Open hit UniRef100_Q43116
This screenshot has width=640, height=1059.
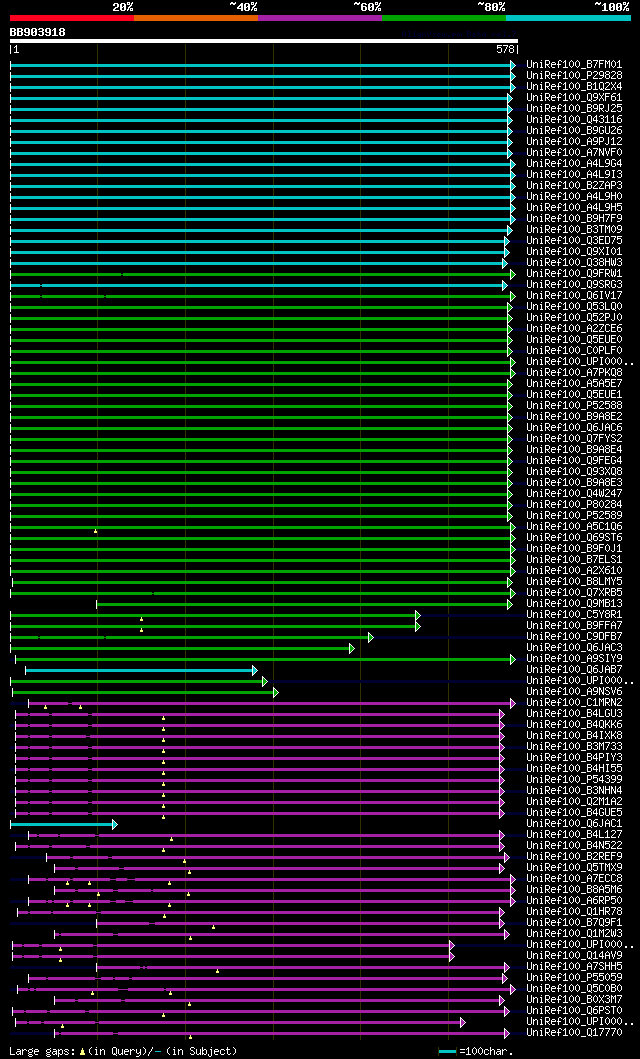tap(574, 120)
